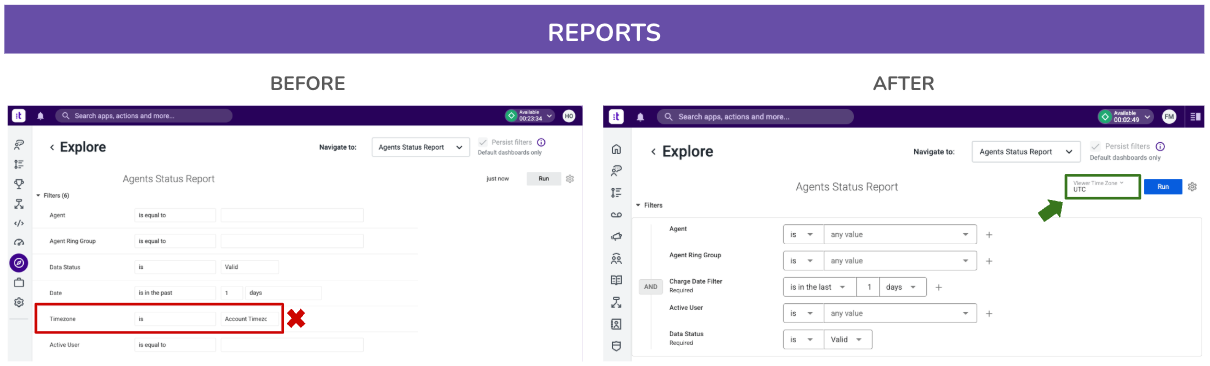Open Navigate to dropdown in AFTER panel

[x=1026, y=152]
